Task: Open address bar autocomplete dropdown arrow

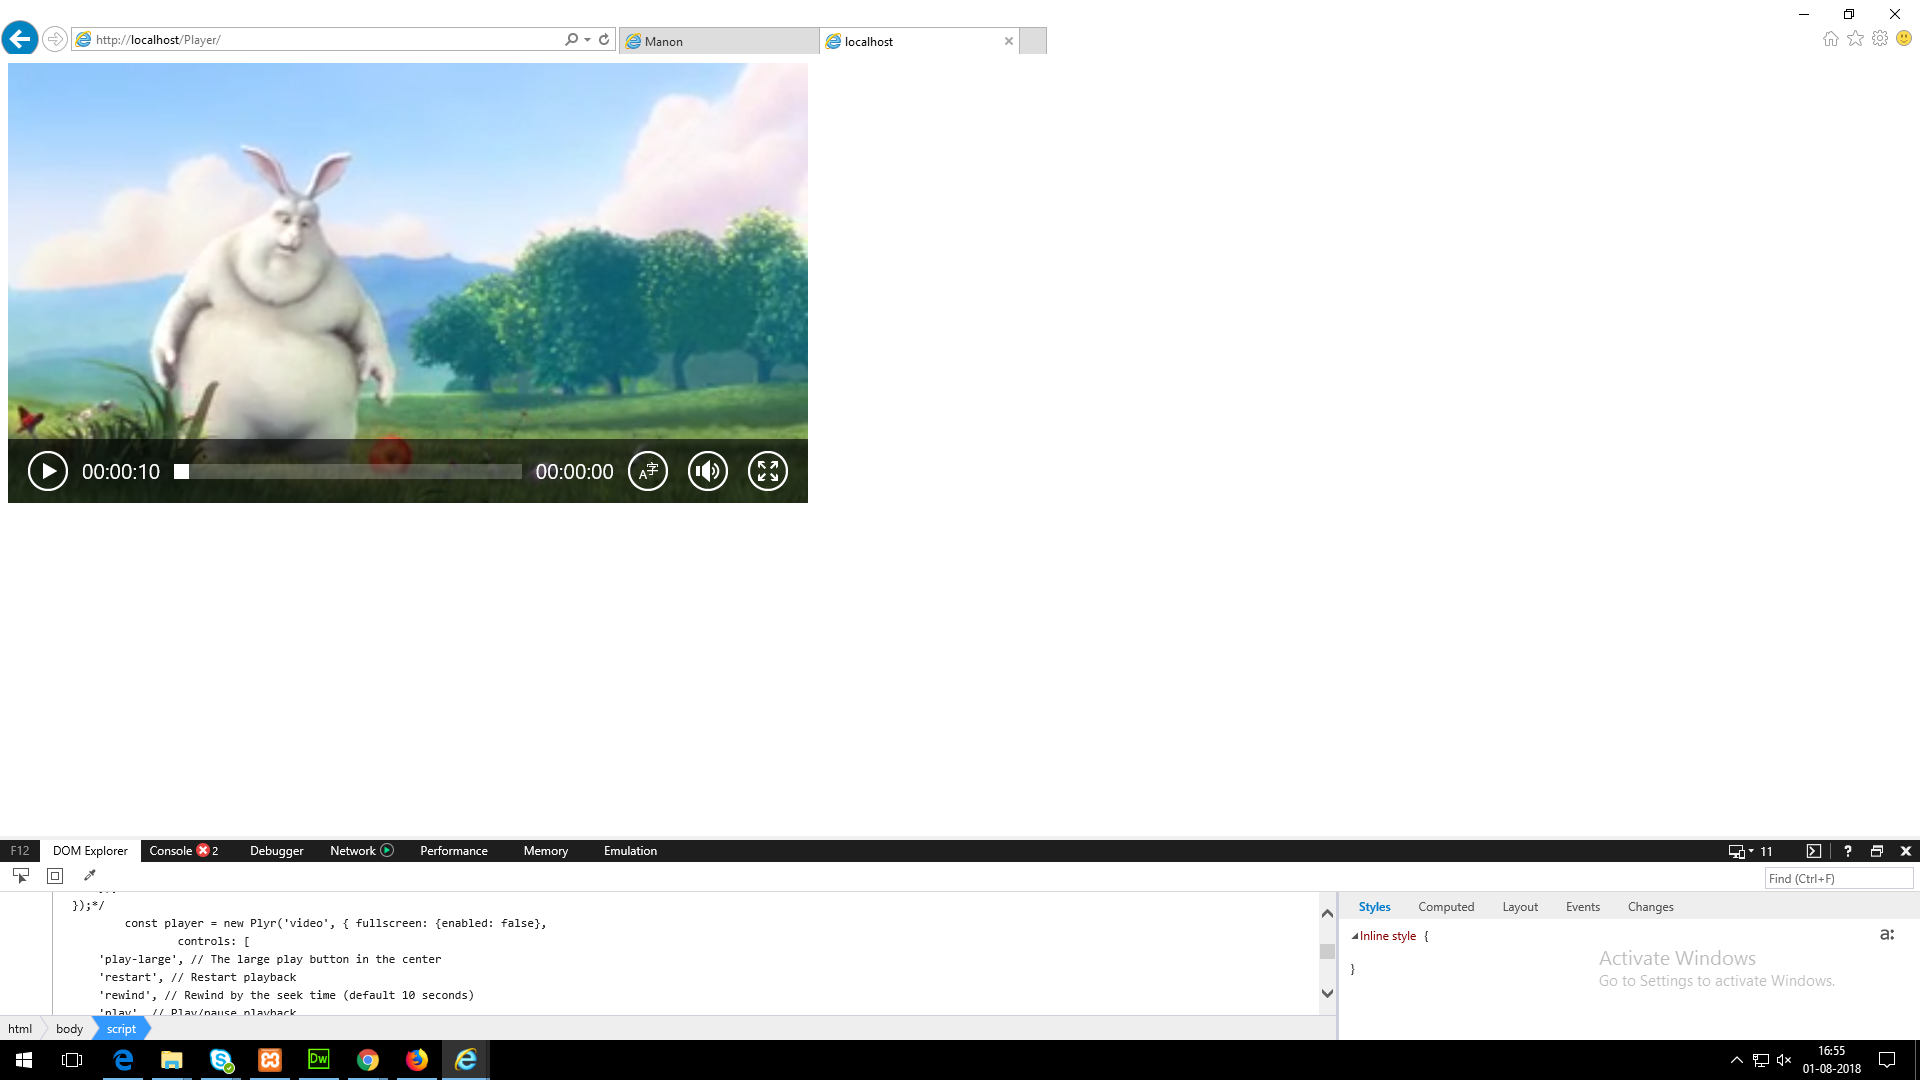Action: [x=587, y=40]
